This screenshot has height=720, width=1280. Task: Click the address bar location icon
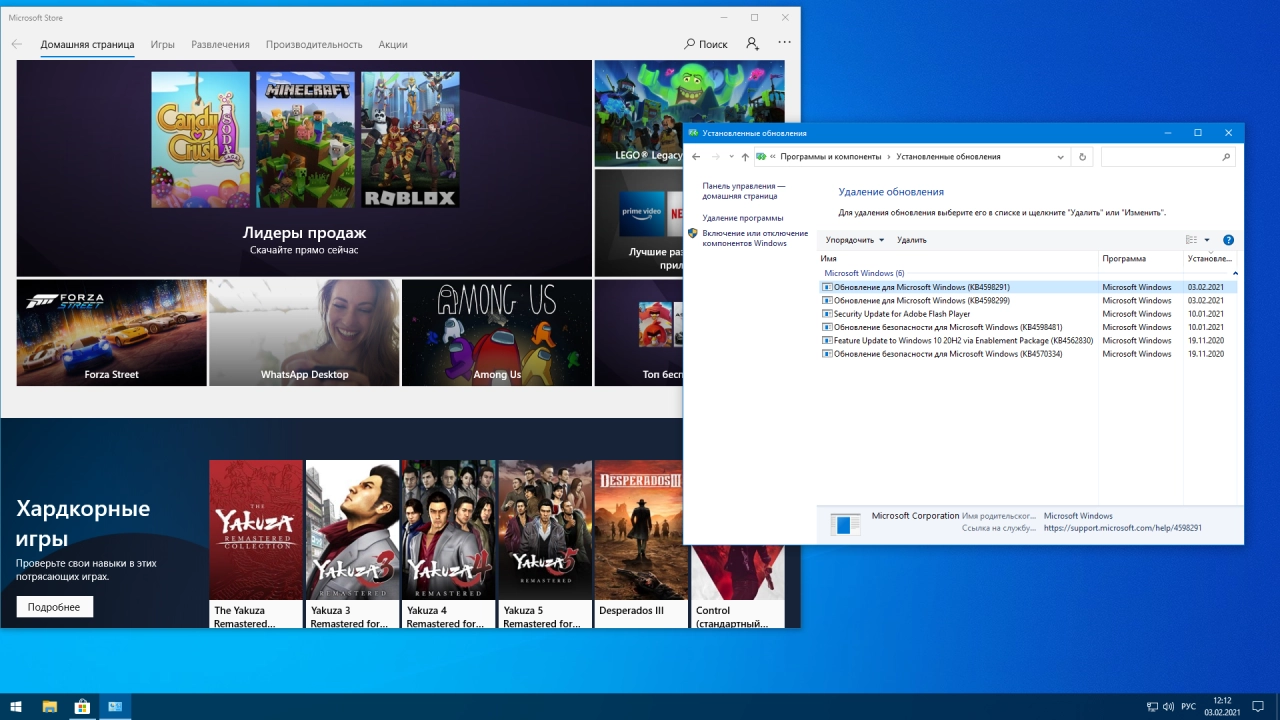[x=761, y=157]
